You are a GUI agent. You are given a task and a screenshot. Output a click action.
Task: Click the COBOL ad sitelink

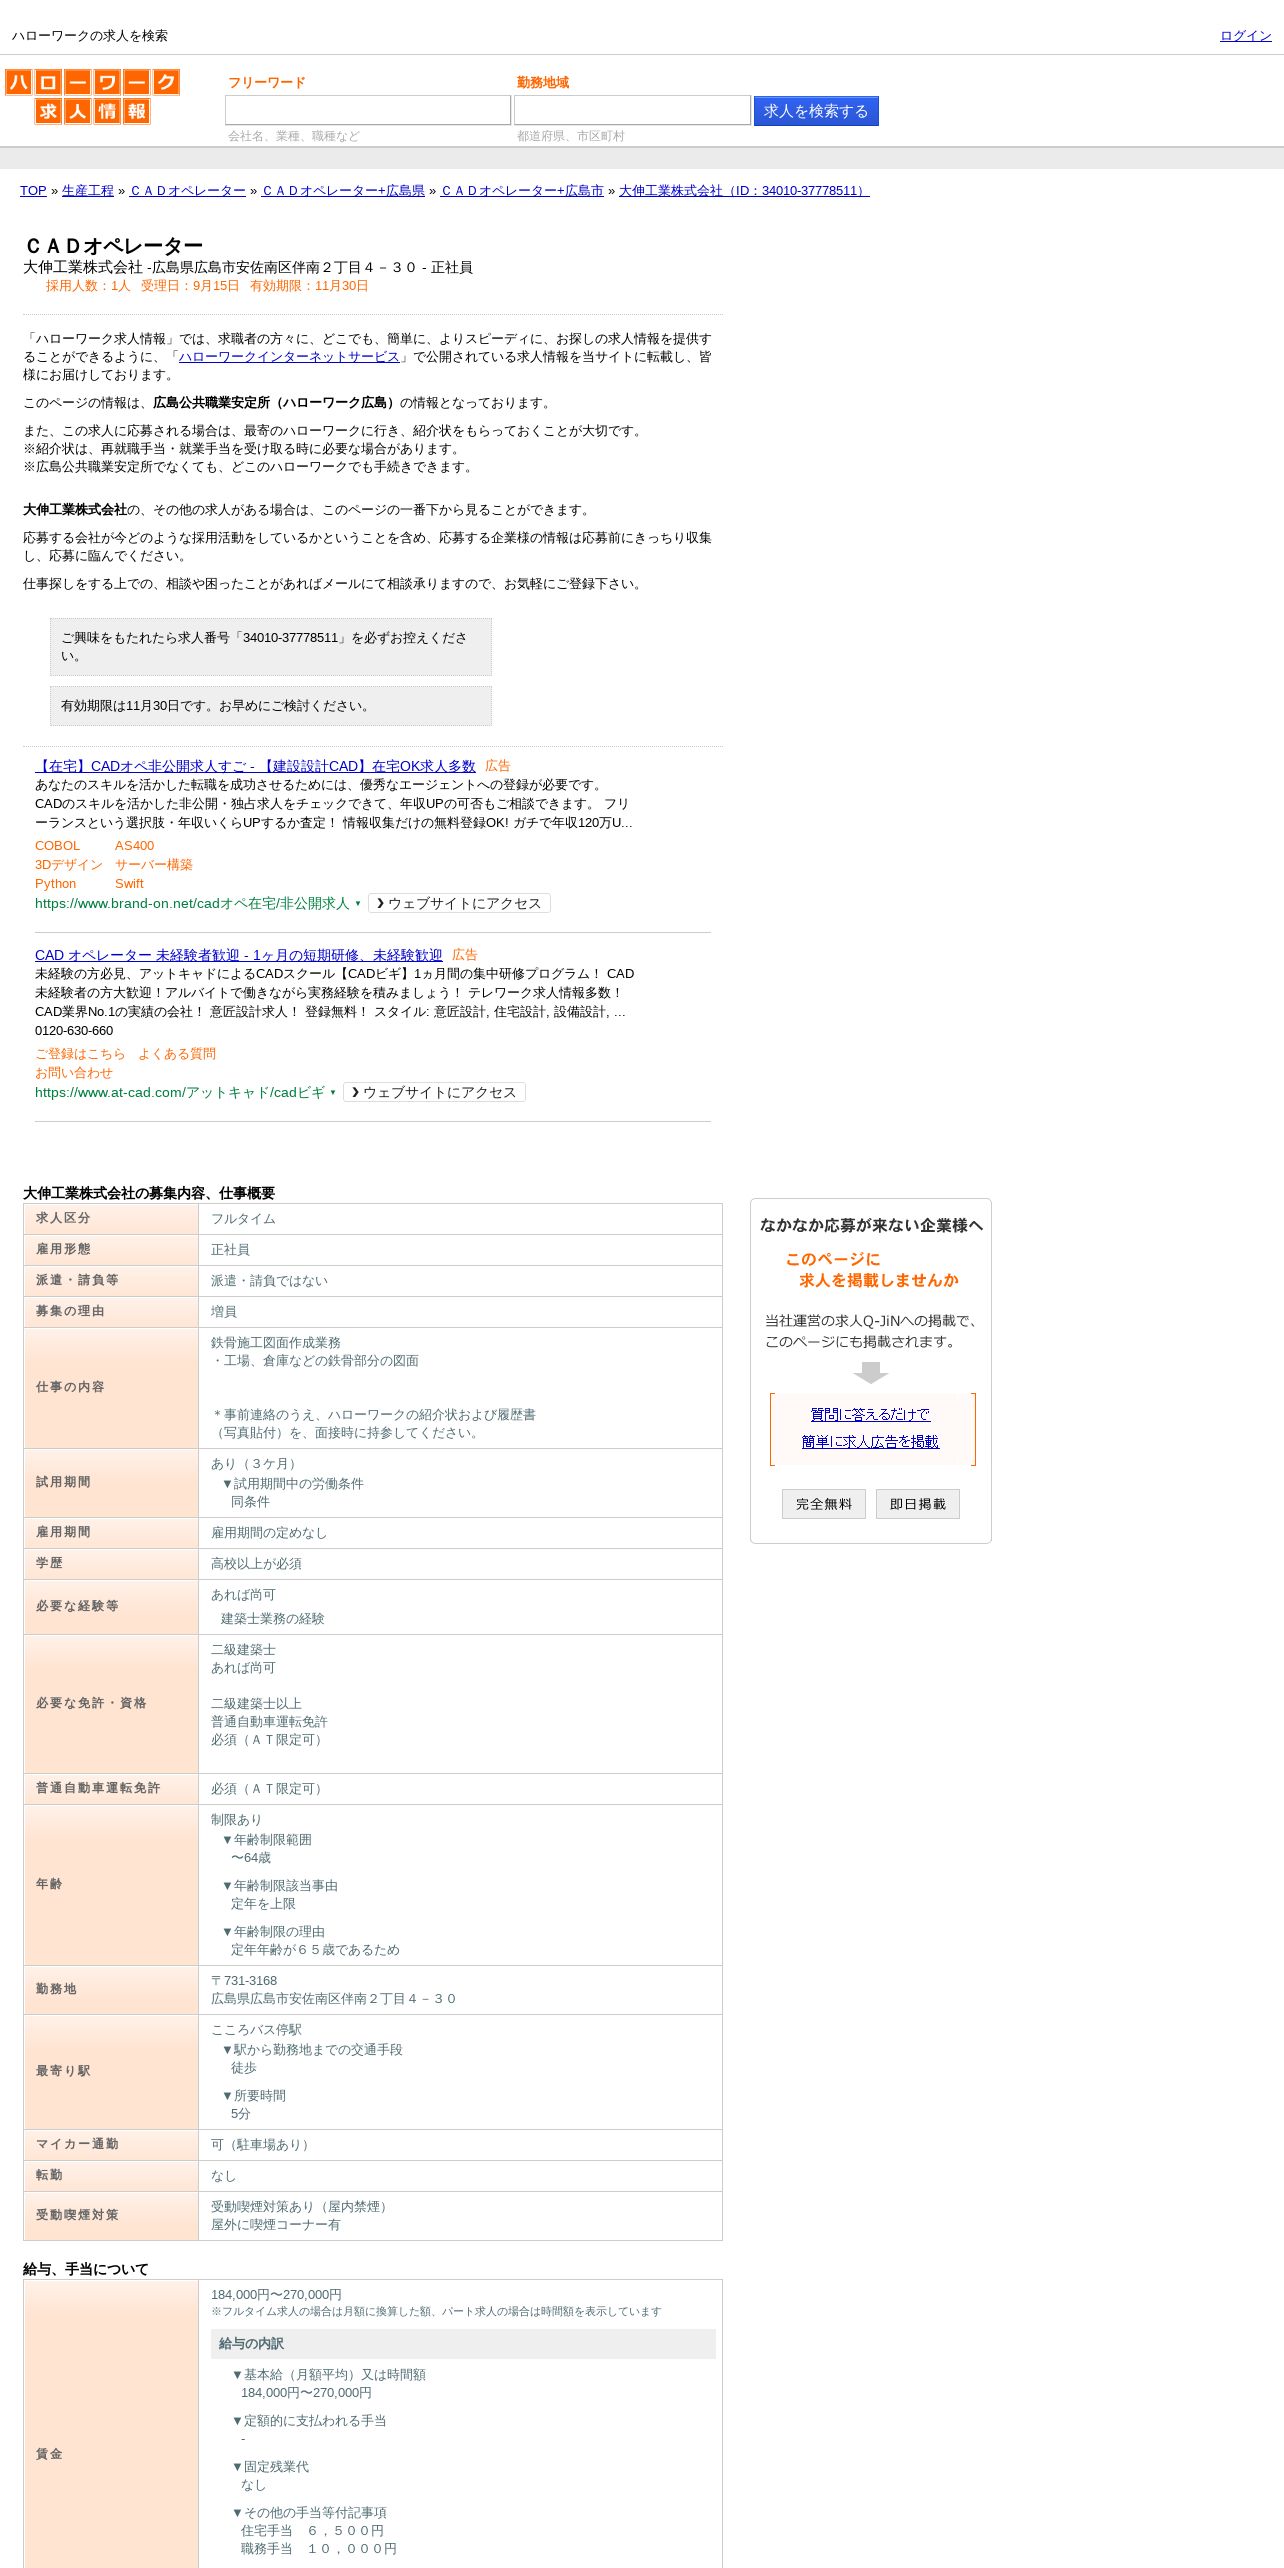(57, 846)
